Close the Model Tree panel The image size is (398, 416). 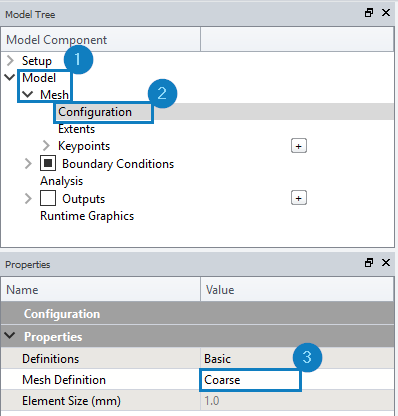coord(386,13)
